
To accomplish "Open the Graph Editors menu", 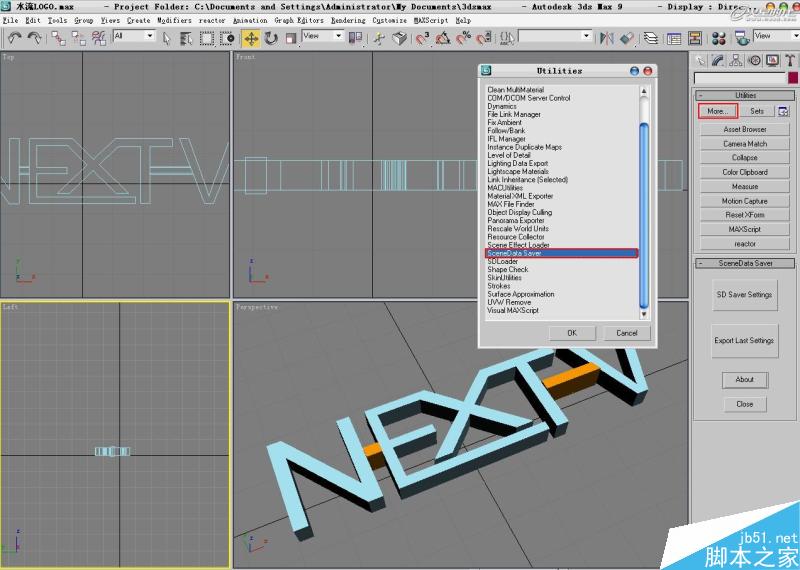I will tap(299, 20).
